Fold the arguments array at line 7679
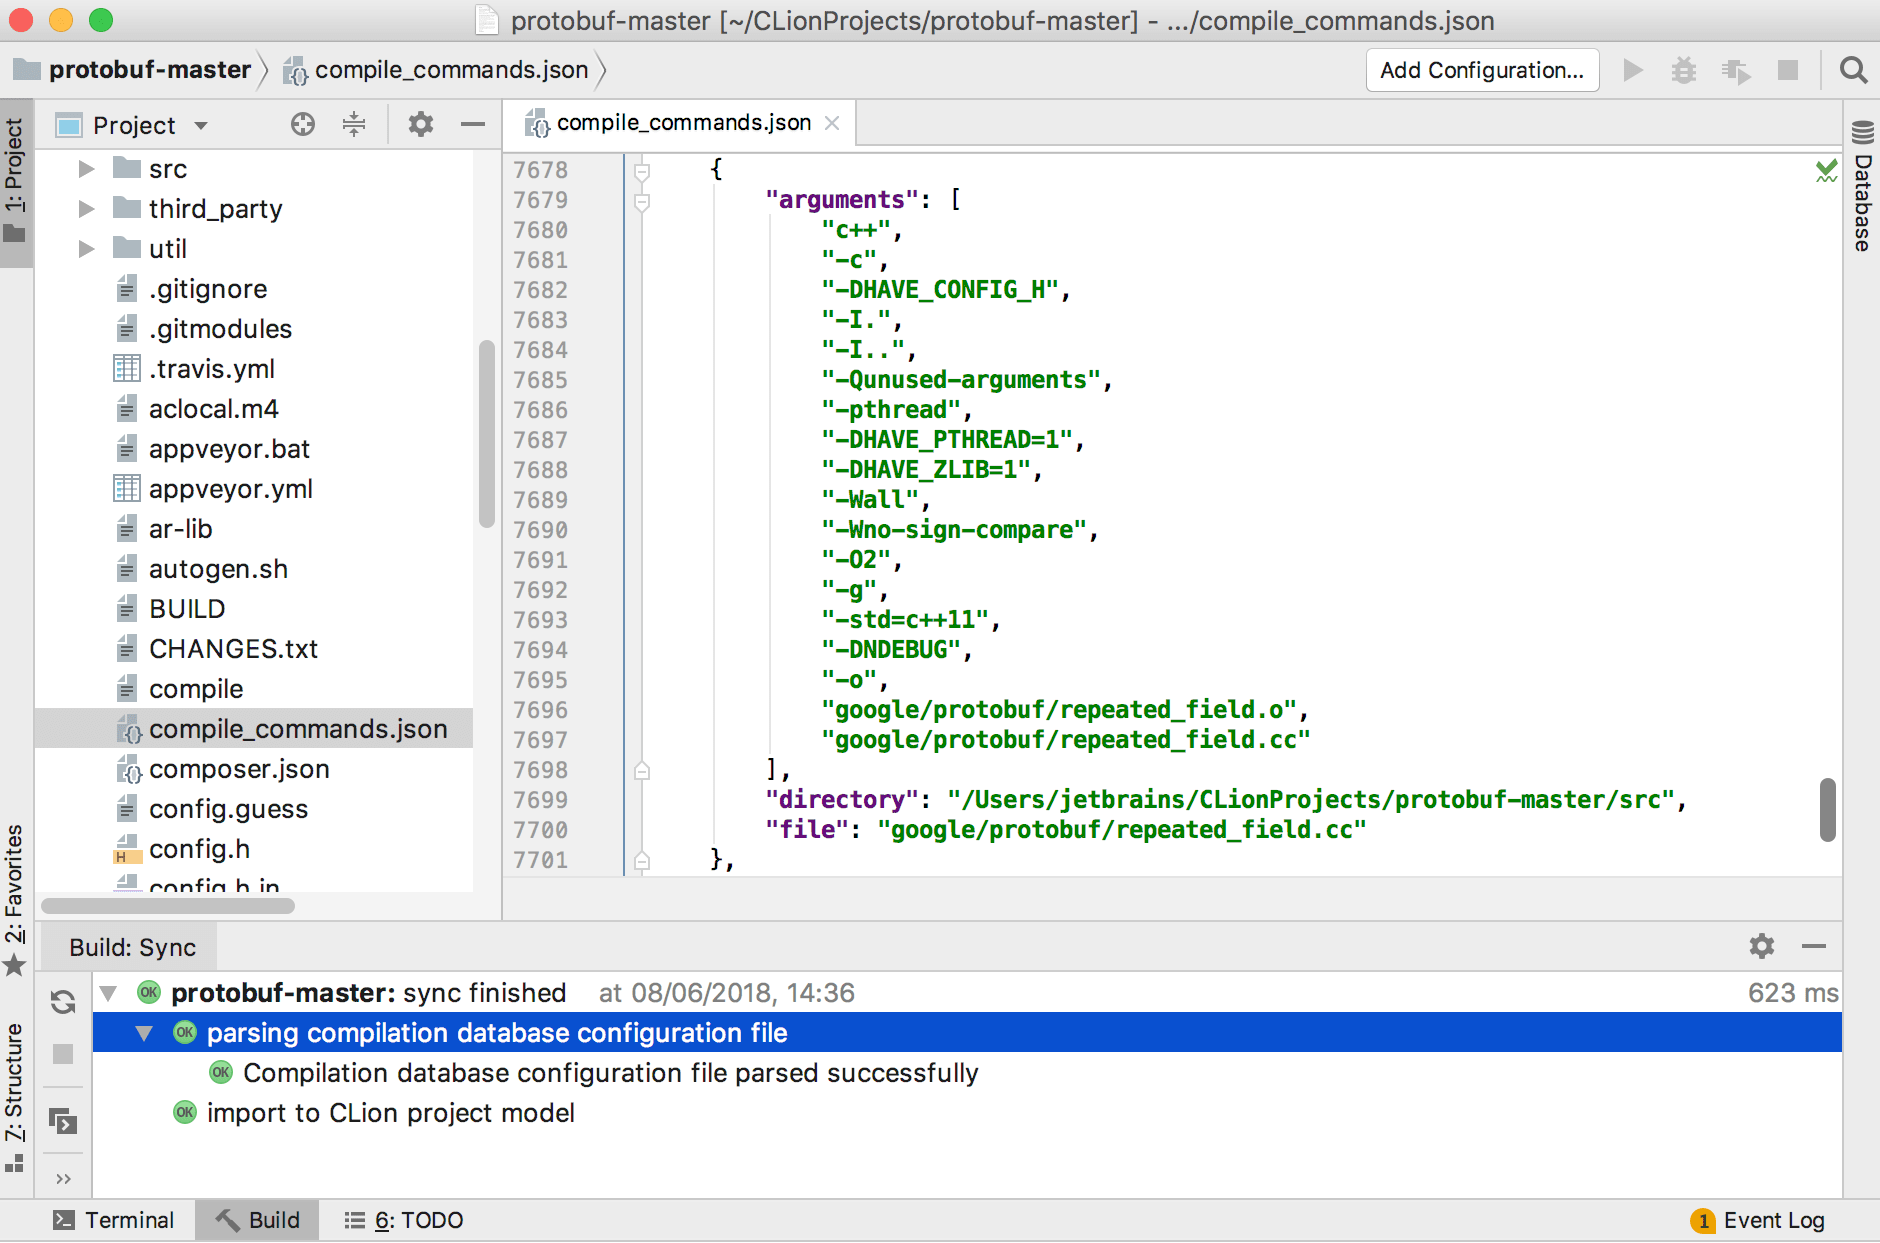1880x1243 pixels. (x=642, y=201)
